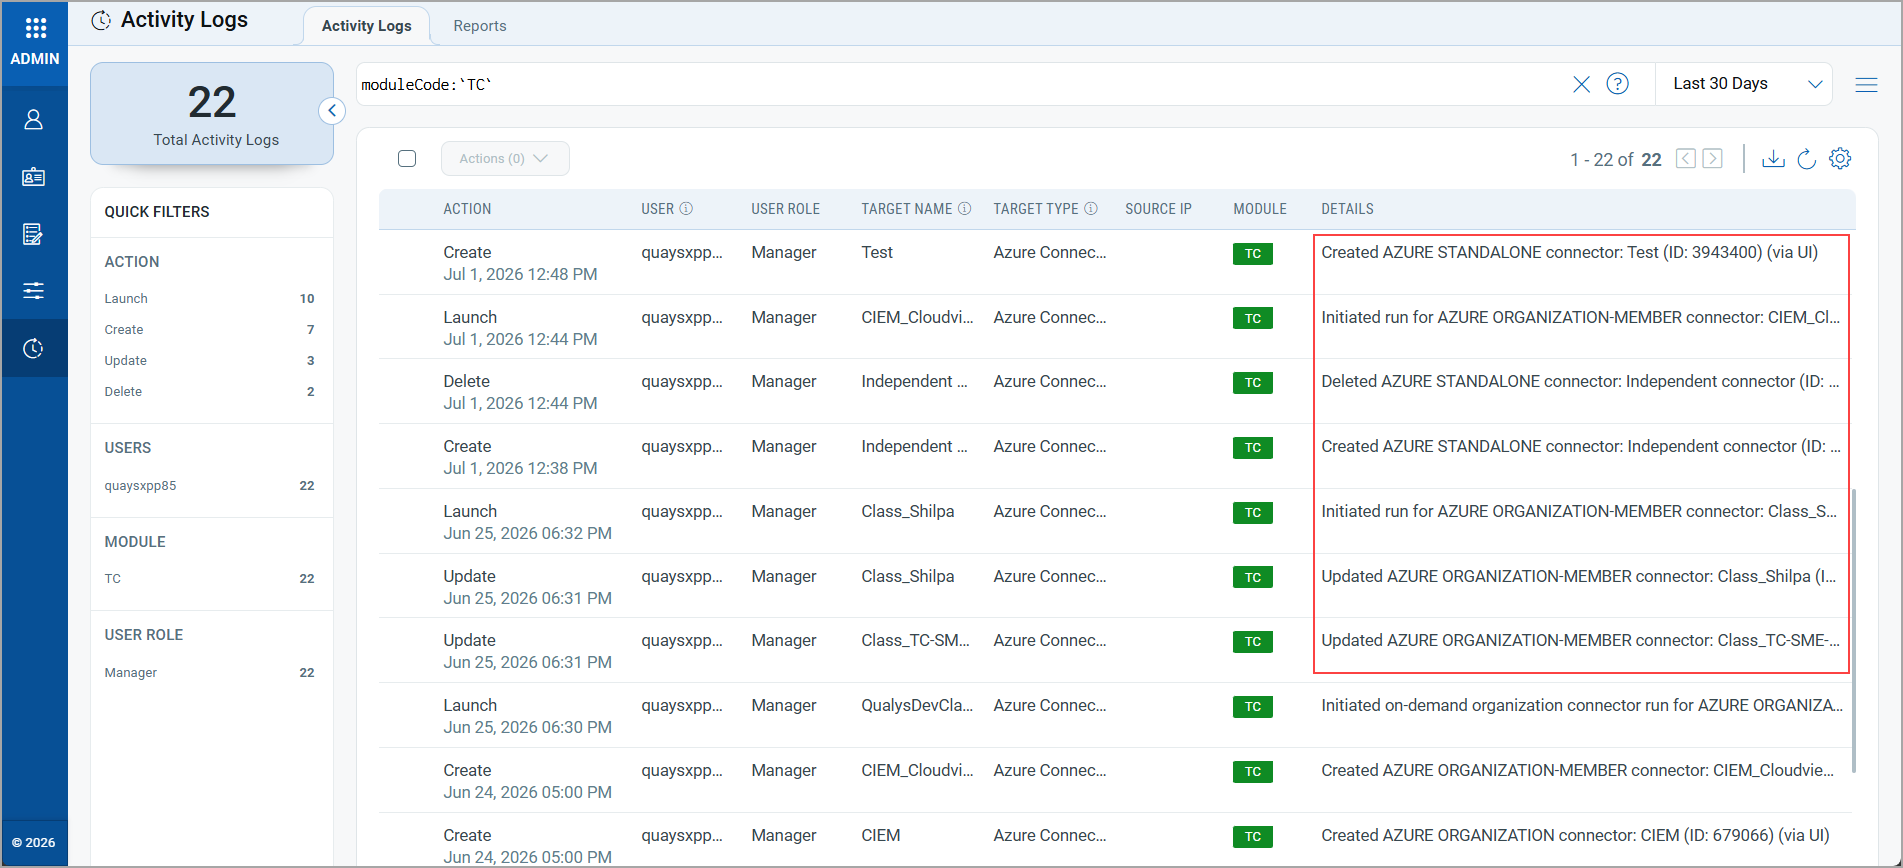The width and height of the screenshot is (1903, 868).
Task: Sort by the ACTION column header
Action: coord(467,209)
